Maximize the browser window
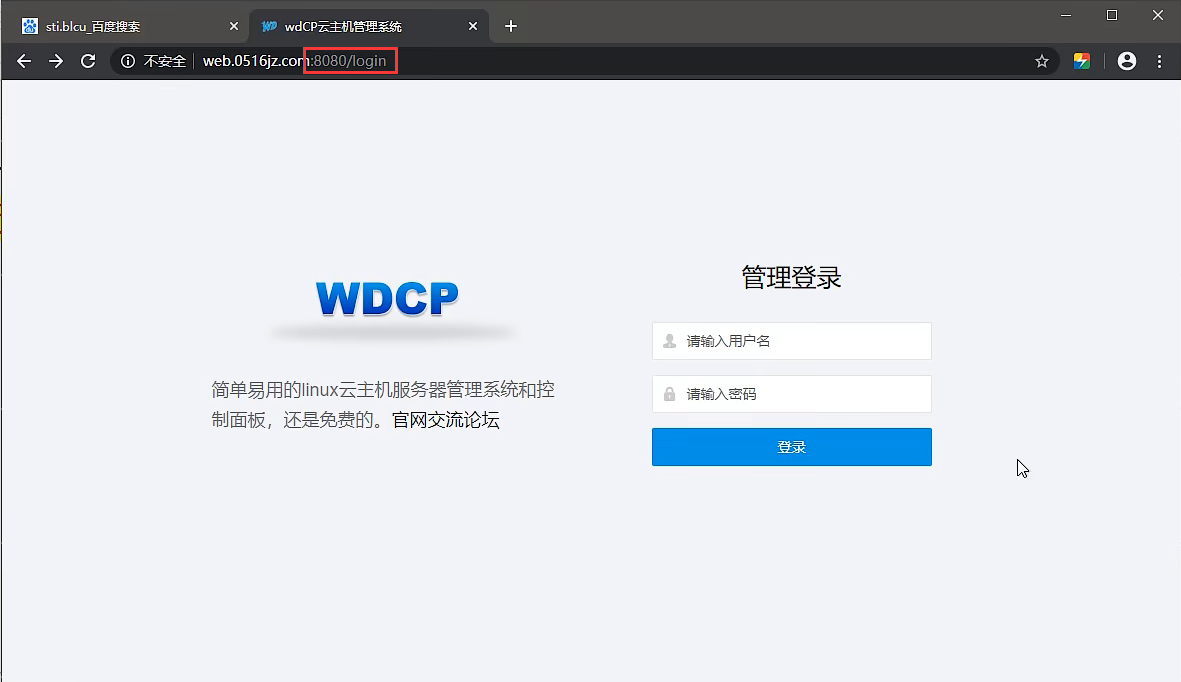 1112,15
